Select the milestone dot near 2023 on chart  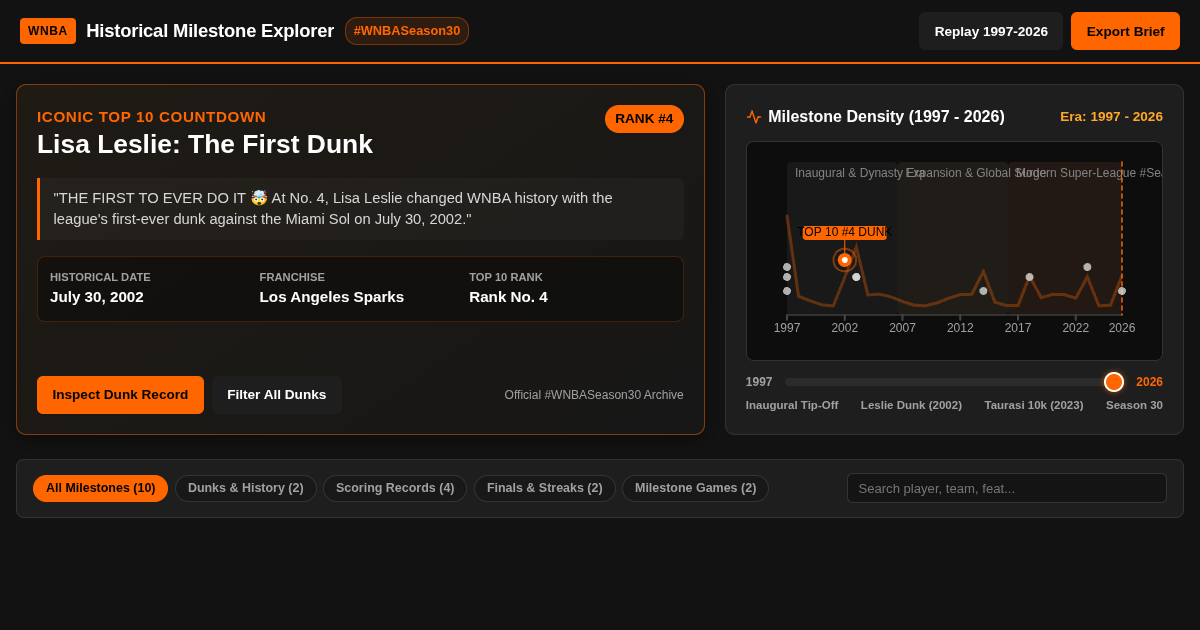pos(1087,267)
